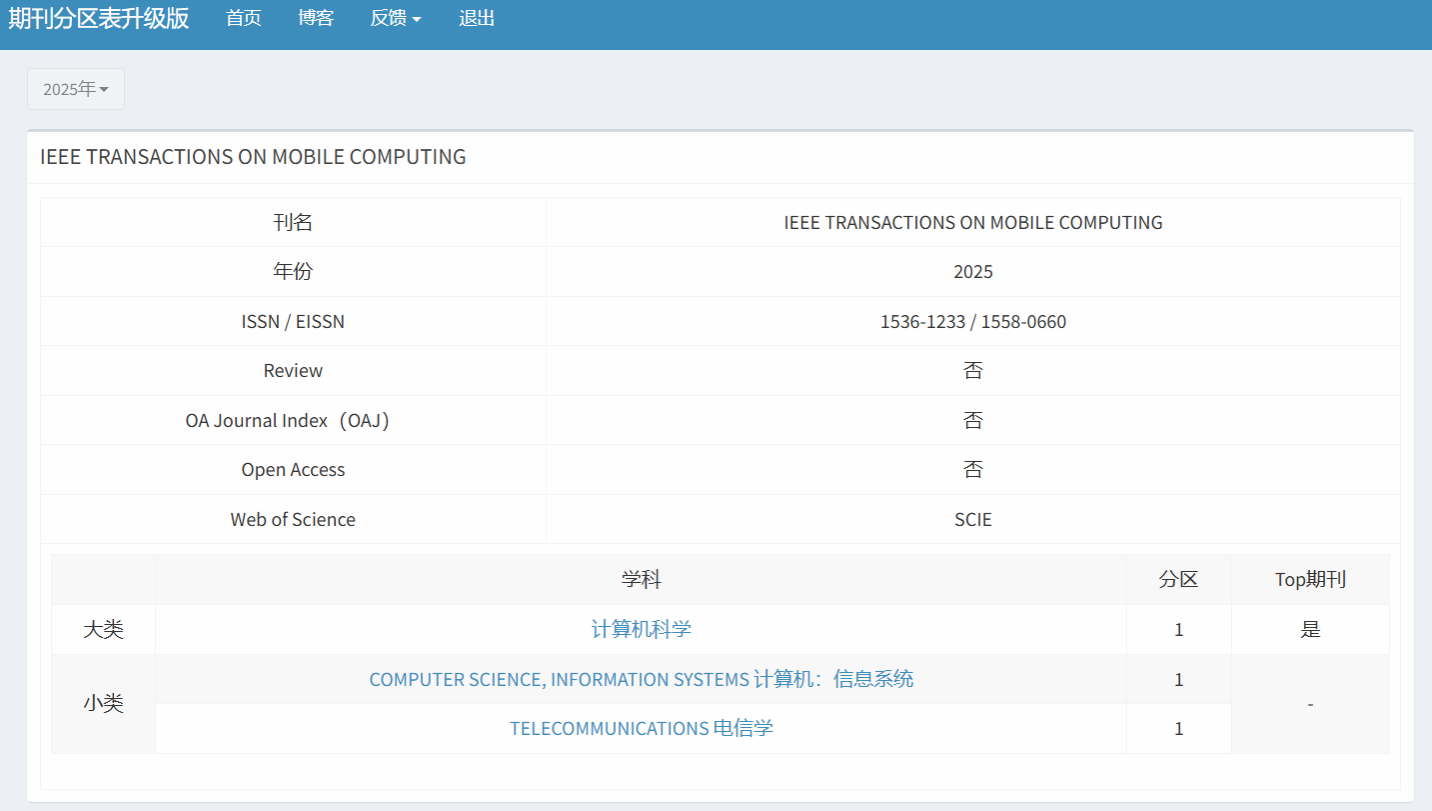
Task: Go to the 首页 nav item
Action: 243,19
